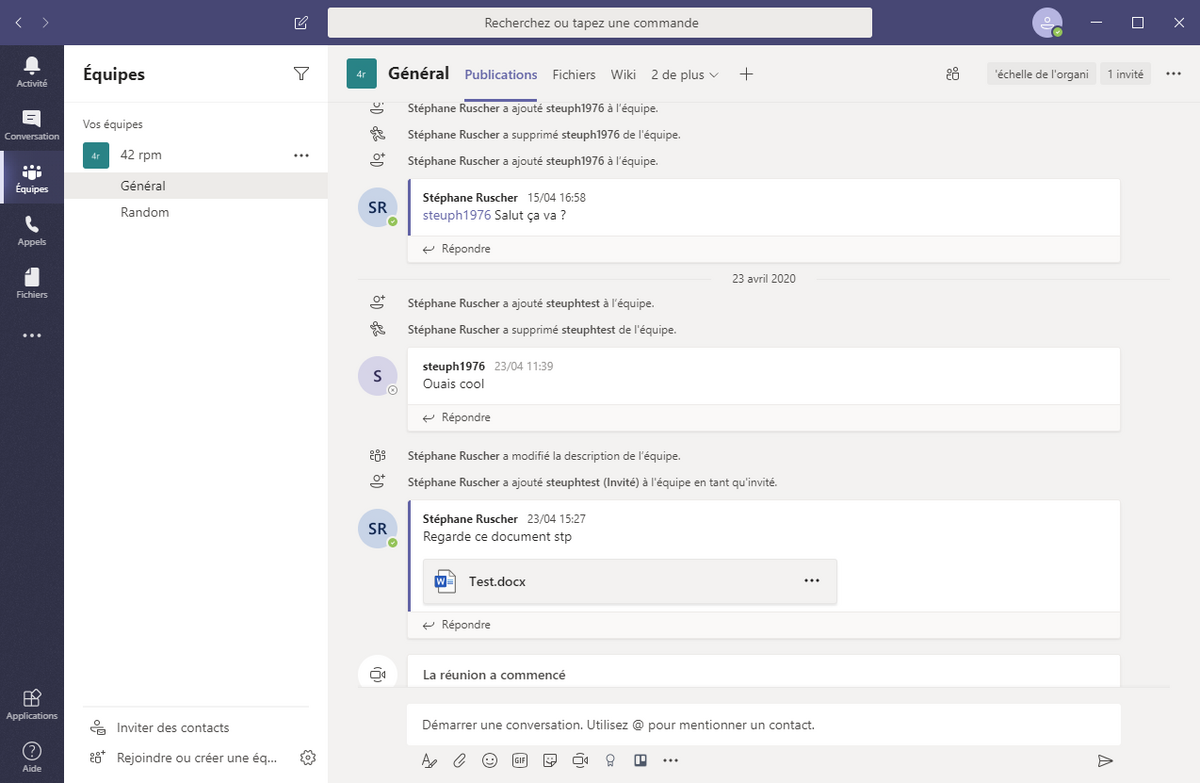Go forward with the right arrow

click(46, 22)
